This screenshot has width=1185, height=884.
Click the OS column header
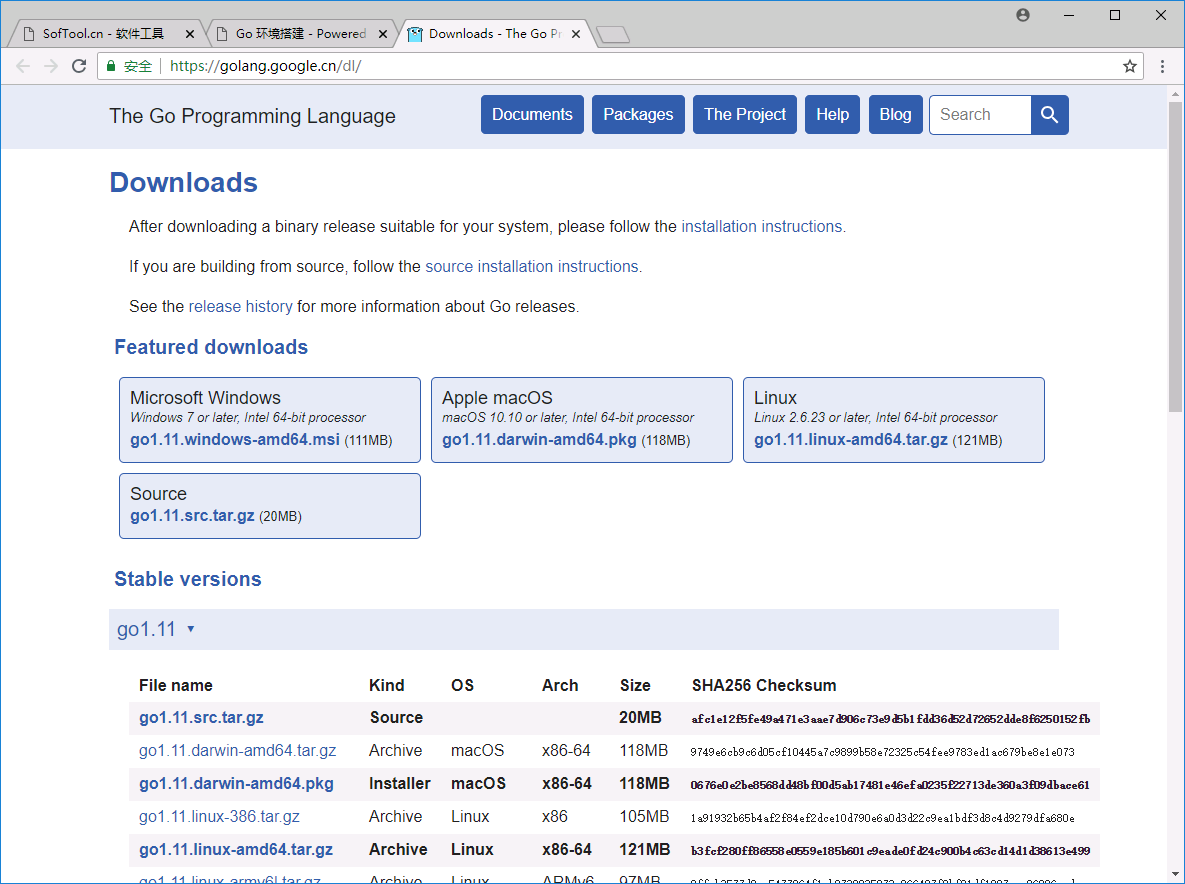pyautogui.click(x=463, y=685)
